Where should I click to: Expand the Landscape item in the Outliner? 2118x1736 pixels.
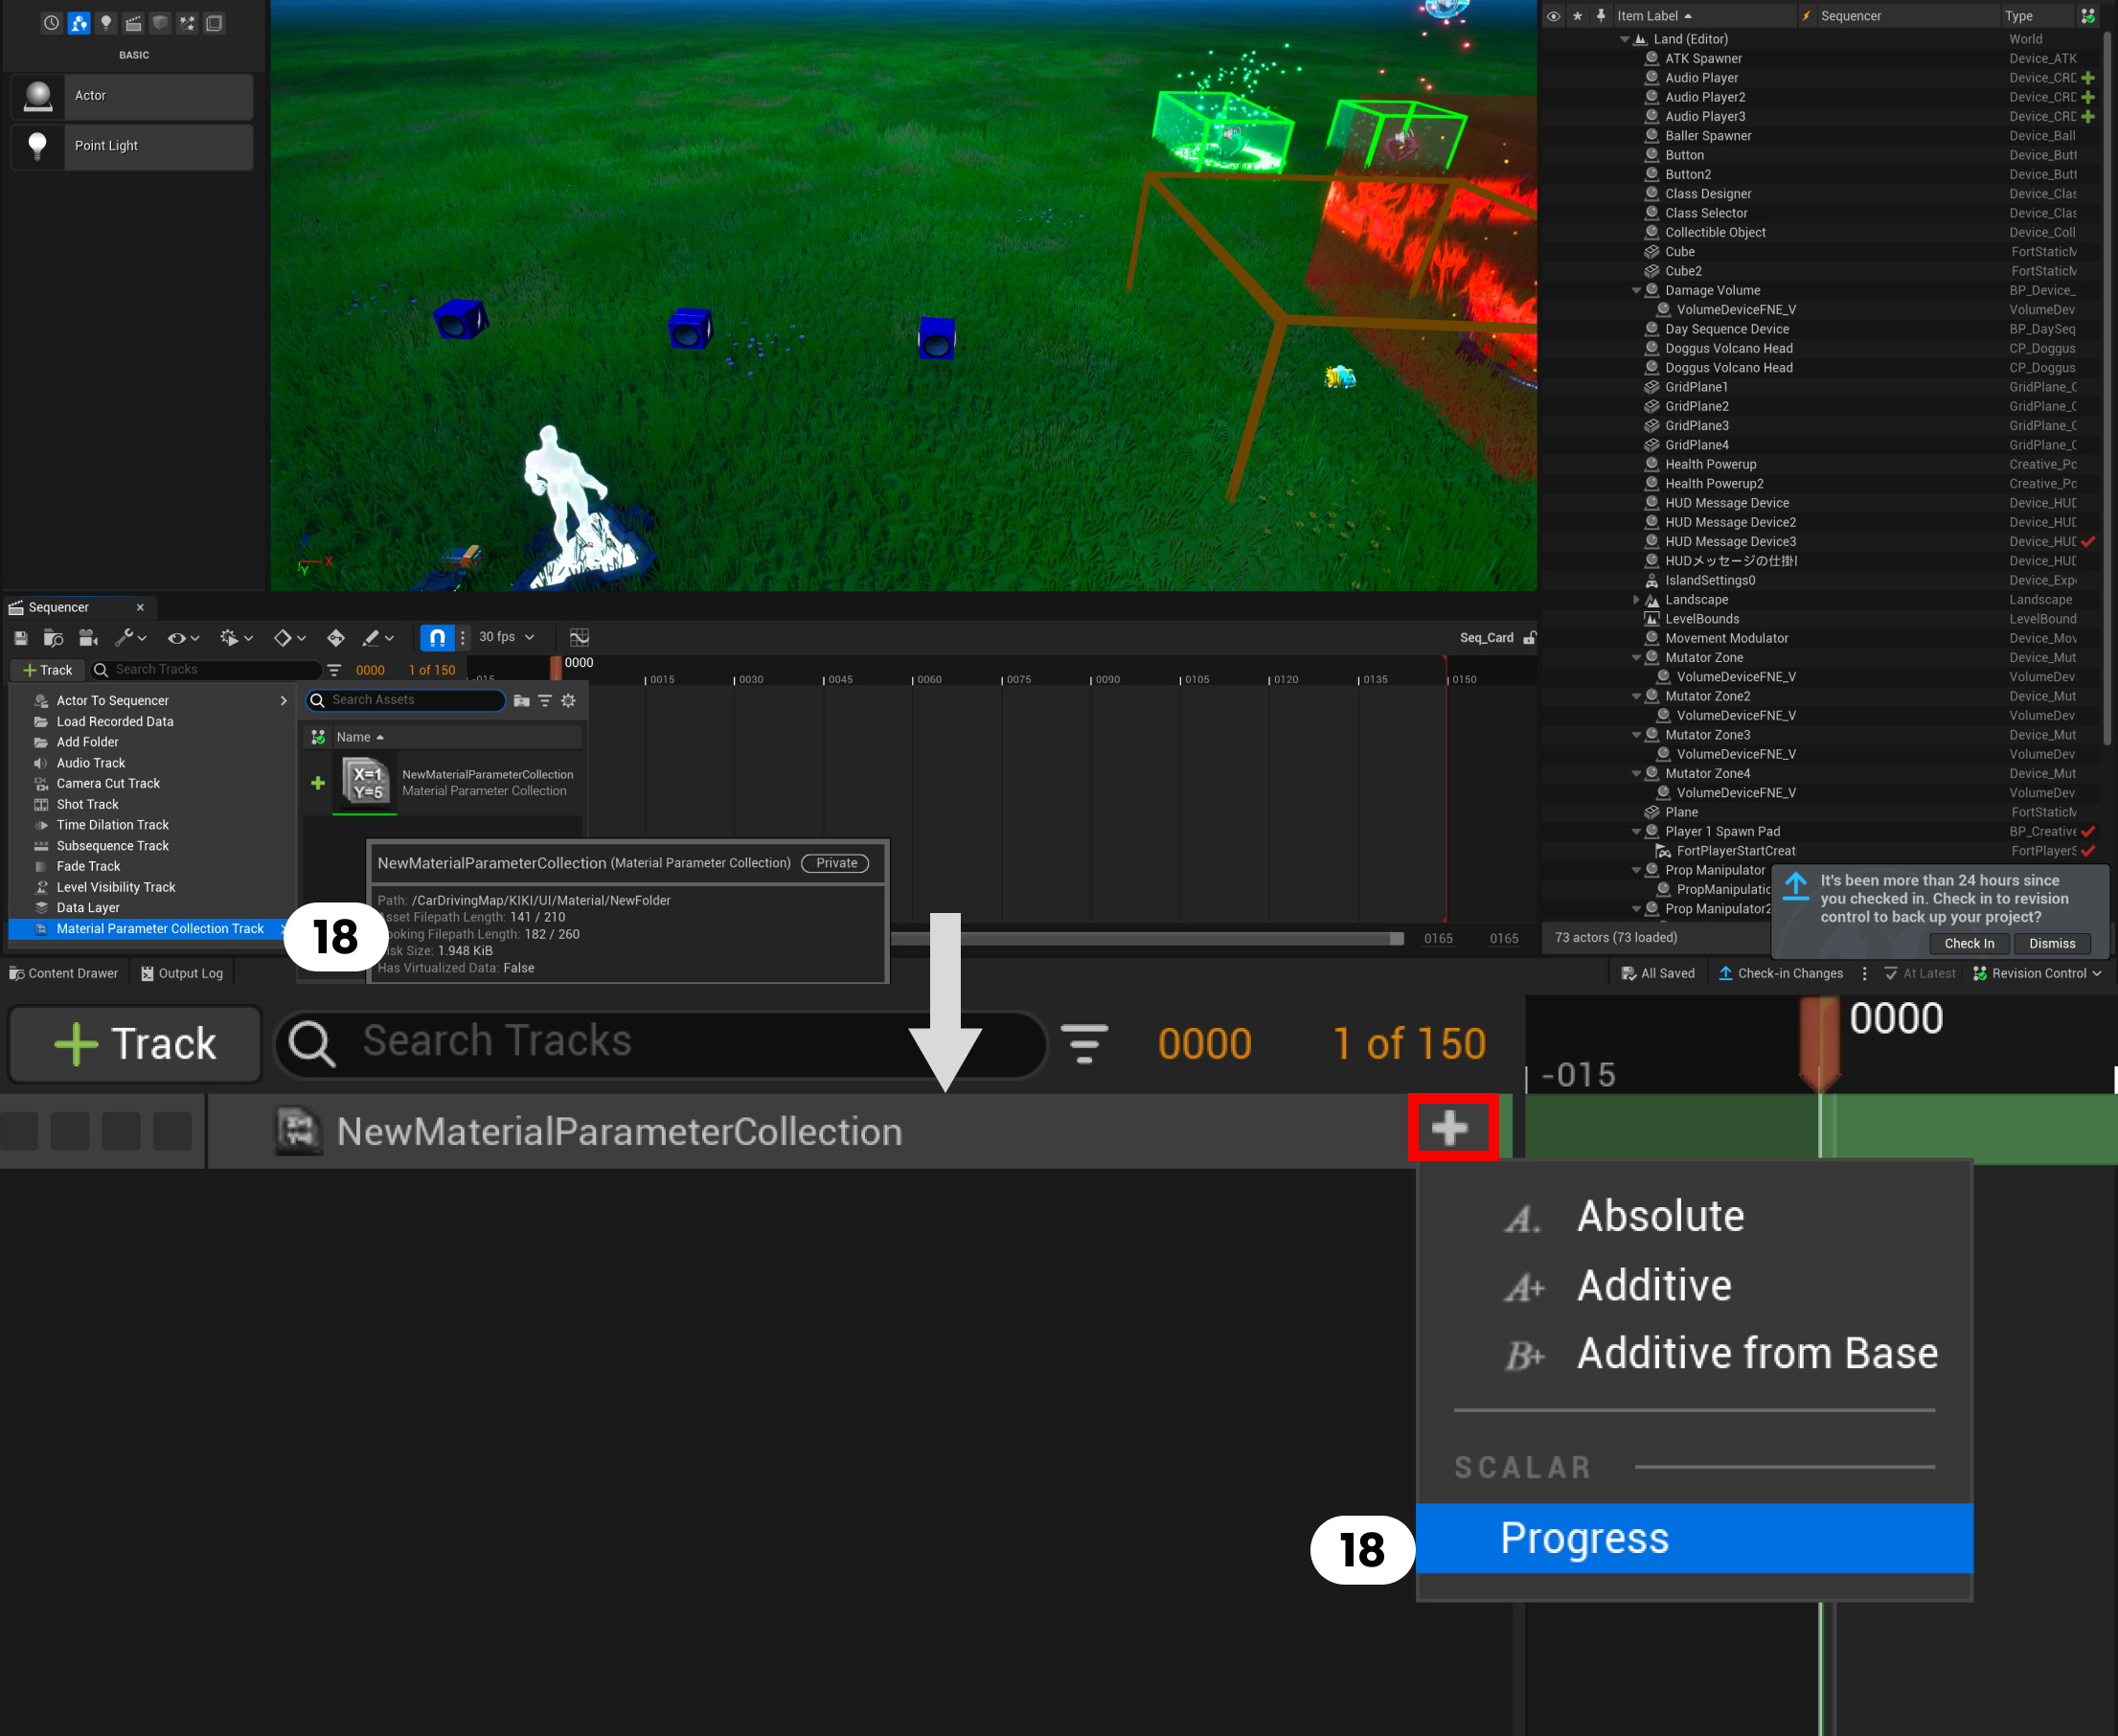(x=1638, y=599)
